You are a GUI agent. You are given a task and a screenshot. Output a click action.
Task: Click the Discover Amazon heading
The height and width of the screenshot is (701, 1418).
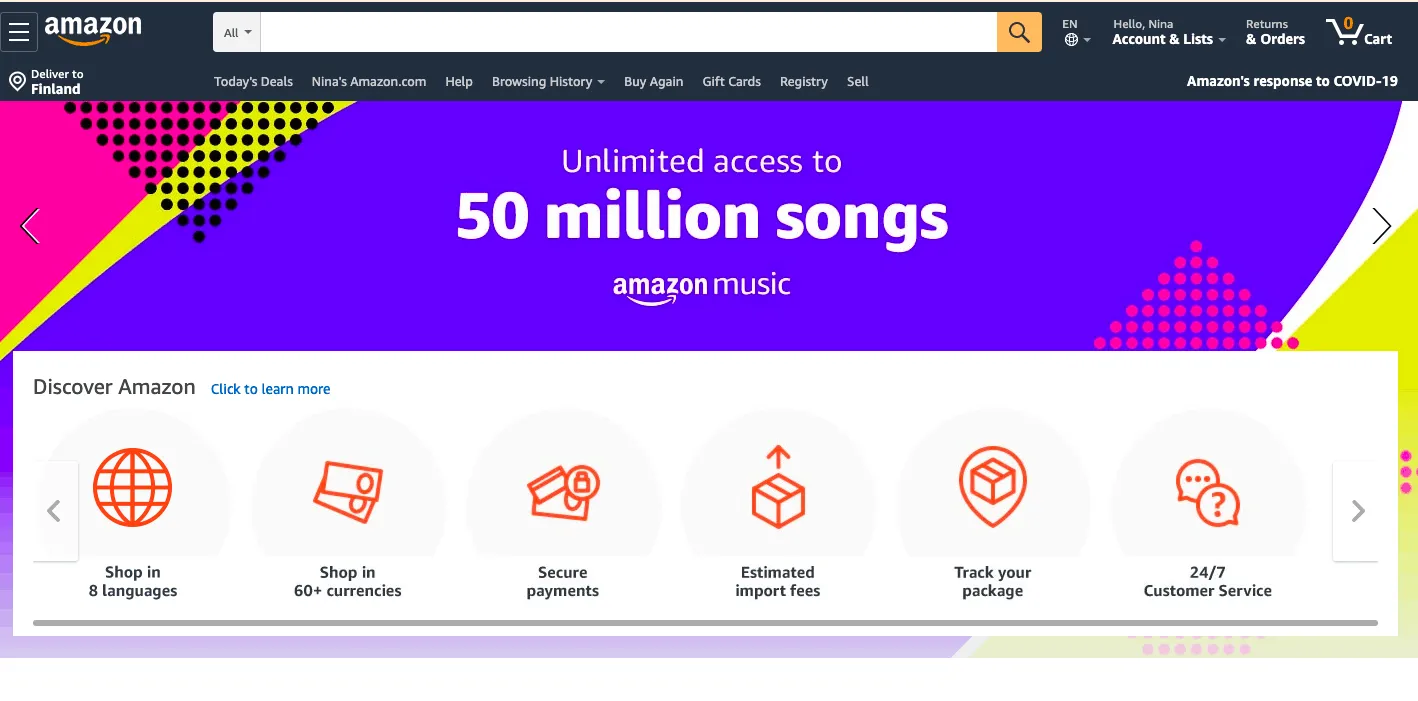[114, 387]
